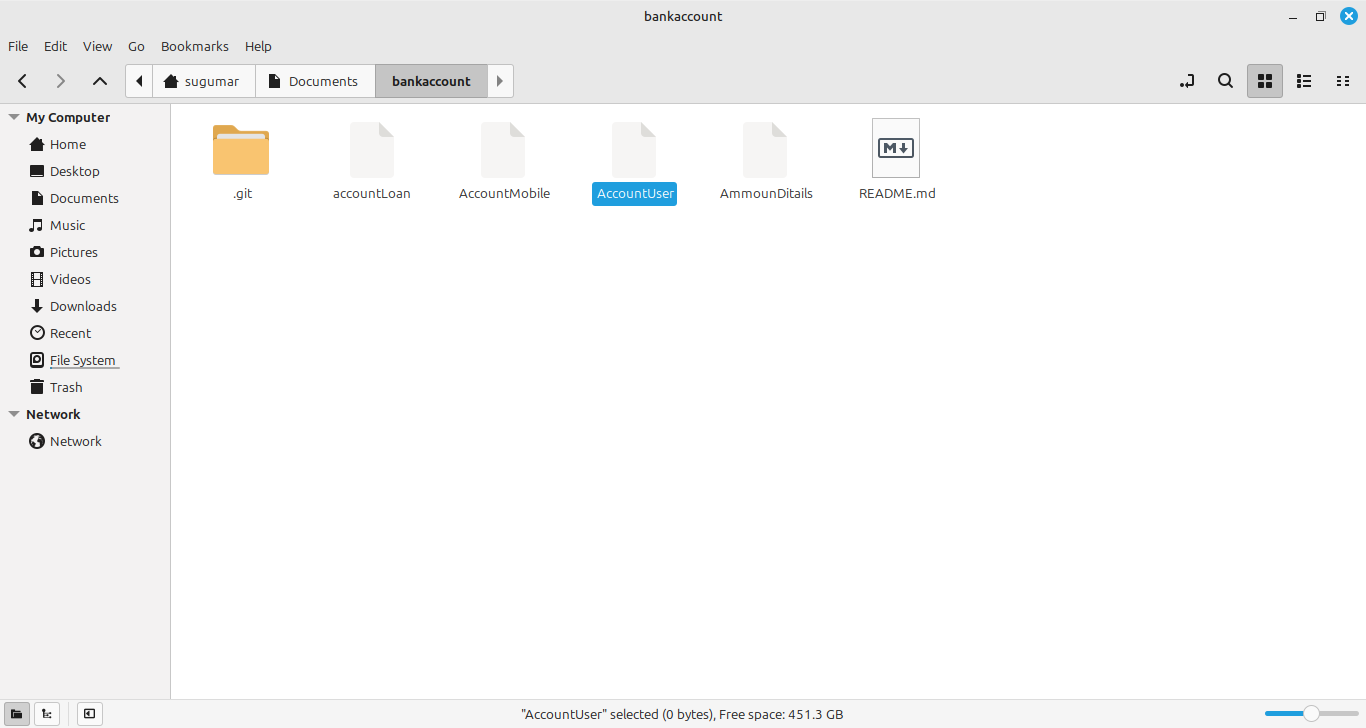Click the AccountUser file name label
This screenshot has width=1366, height=728.
[x=635, y=194]
